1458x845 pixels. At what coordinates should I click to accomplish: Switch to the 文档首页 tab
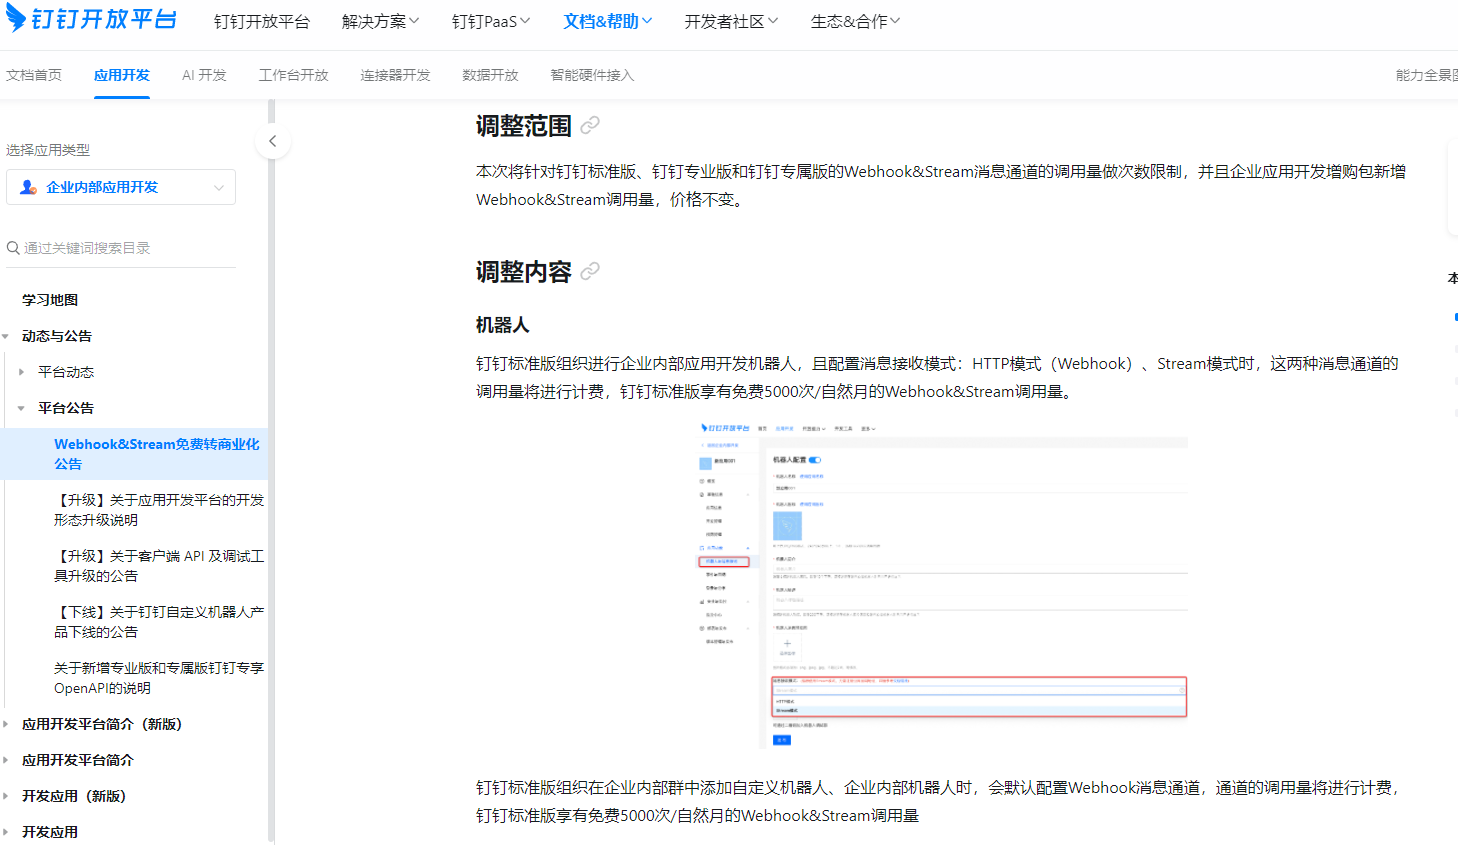point(34,75)
